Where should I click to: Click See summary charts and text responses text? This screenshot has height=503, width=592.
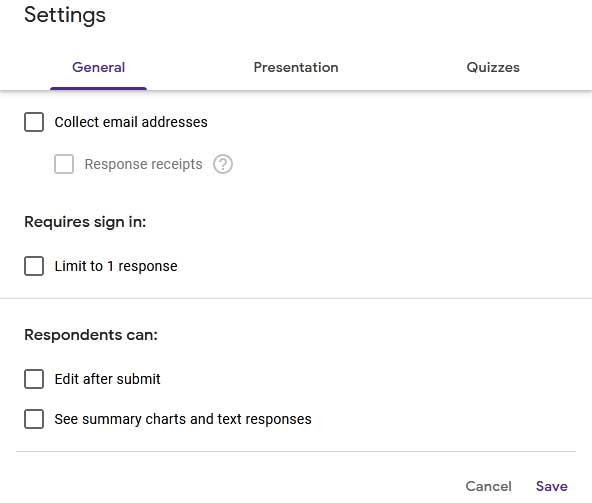click(x=183, y=419)
